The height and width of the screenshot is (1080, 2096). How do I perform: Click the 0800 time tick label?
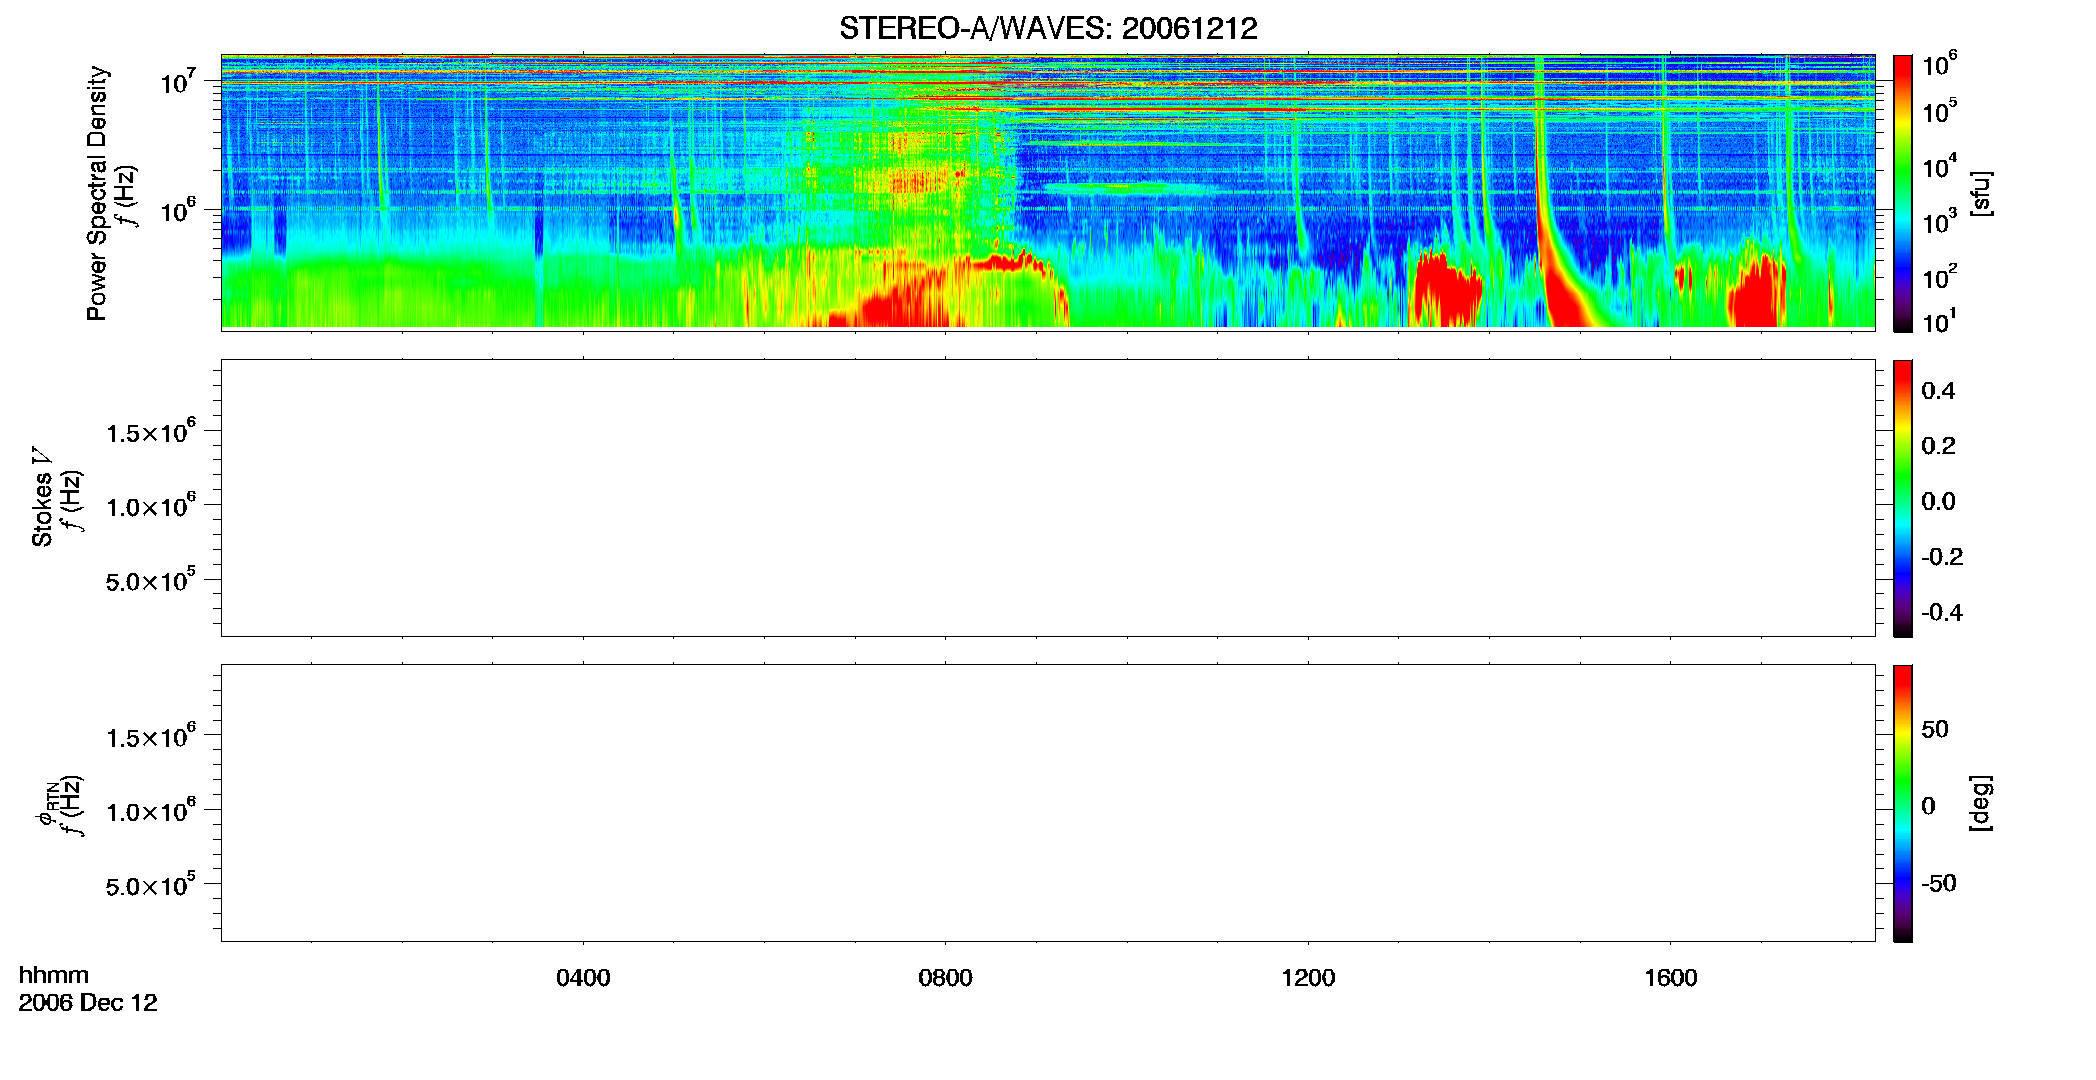(945, 977)
